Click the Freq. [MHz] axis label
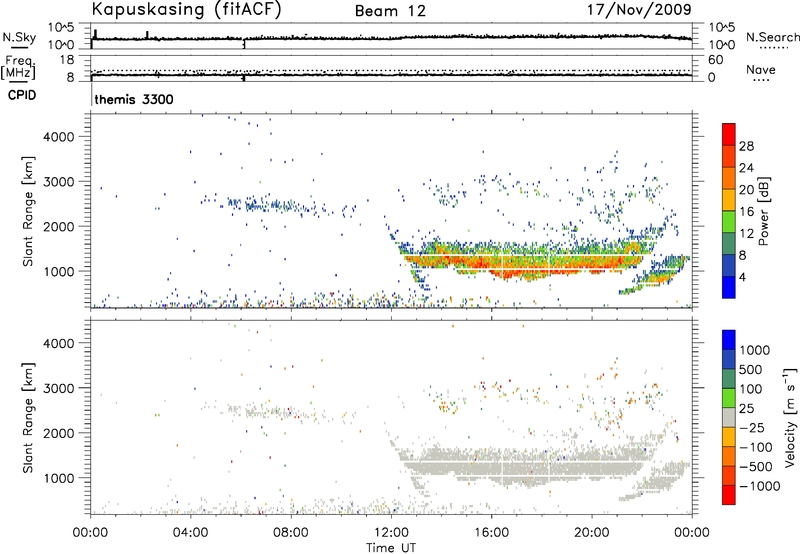800x554 pixels. pos(19,67)
